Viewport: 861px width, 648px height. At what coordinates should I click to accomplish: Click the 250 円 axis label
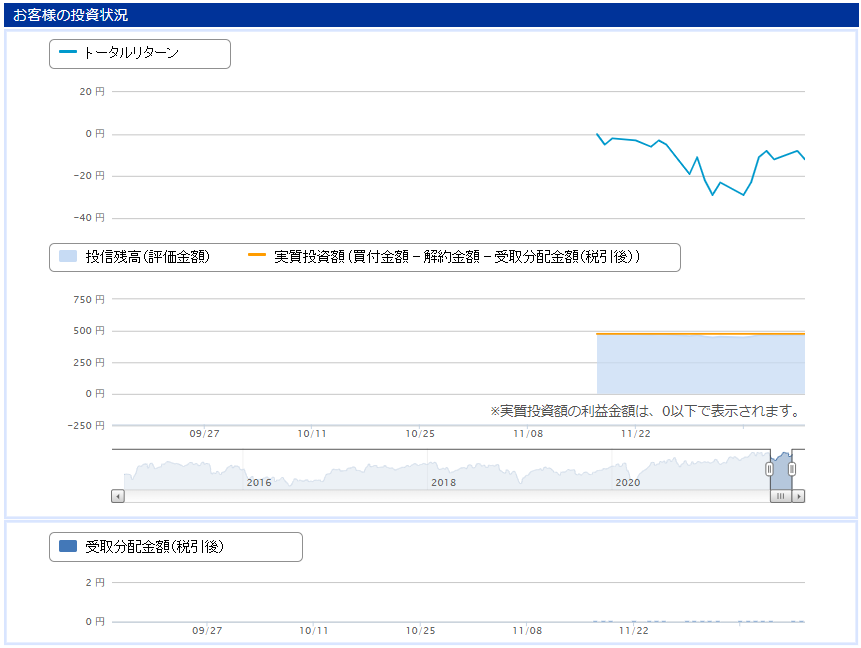pyautogui.click(x=89, y=362)
